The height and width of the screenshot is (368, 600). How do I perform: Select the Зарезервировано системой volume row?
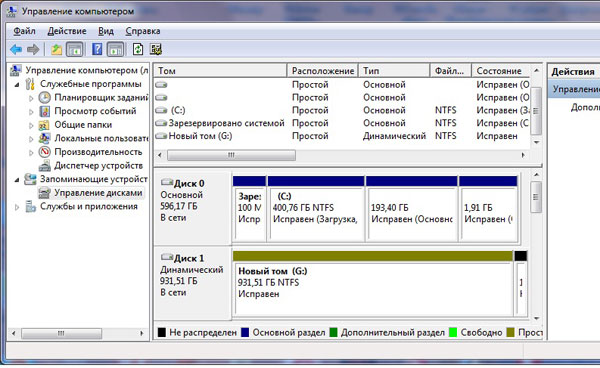coord(343,123)
